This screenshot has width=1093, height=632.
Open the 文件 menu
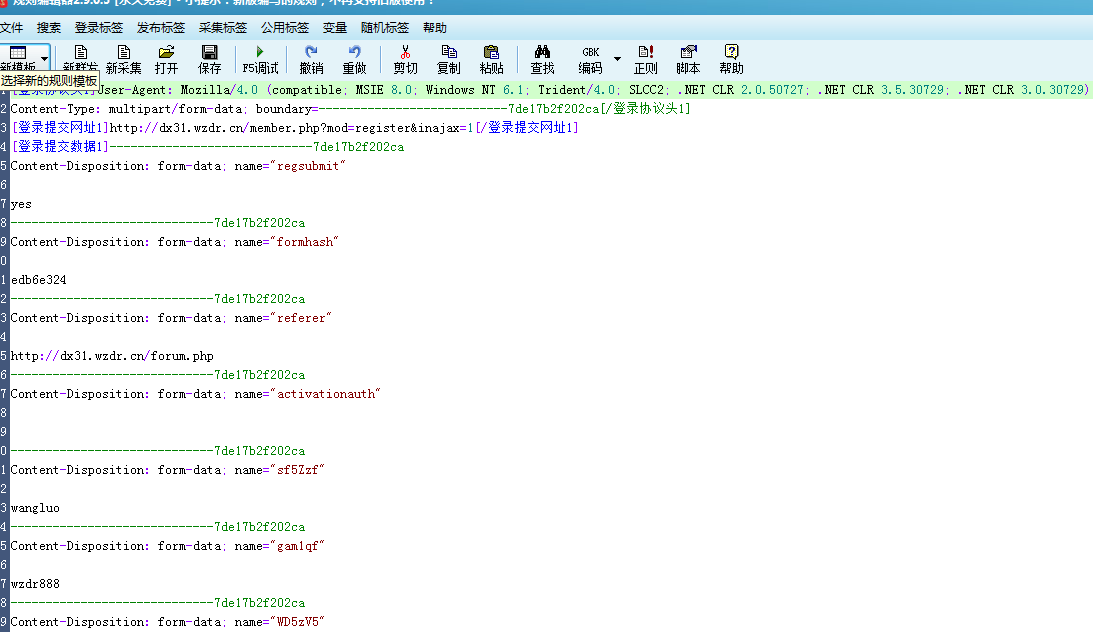tap(12, 28)
